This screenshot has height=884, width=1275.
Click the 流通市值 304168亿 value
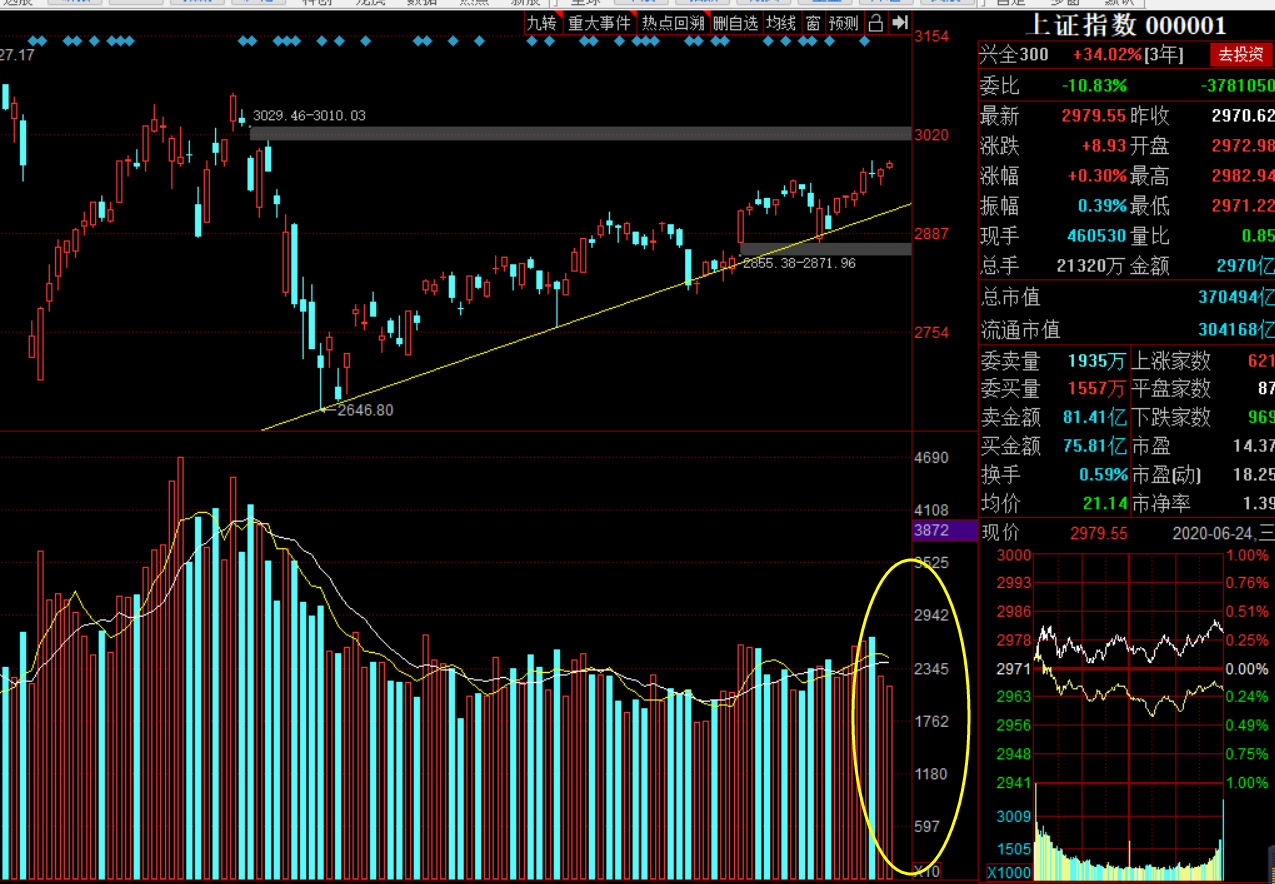pyautogui.click(x=1236, y=329)
